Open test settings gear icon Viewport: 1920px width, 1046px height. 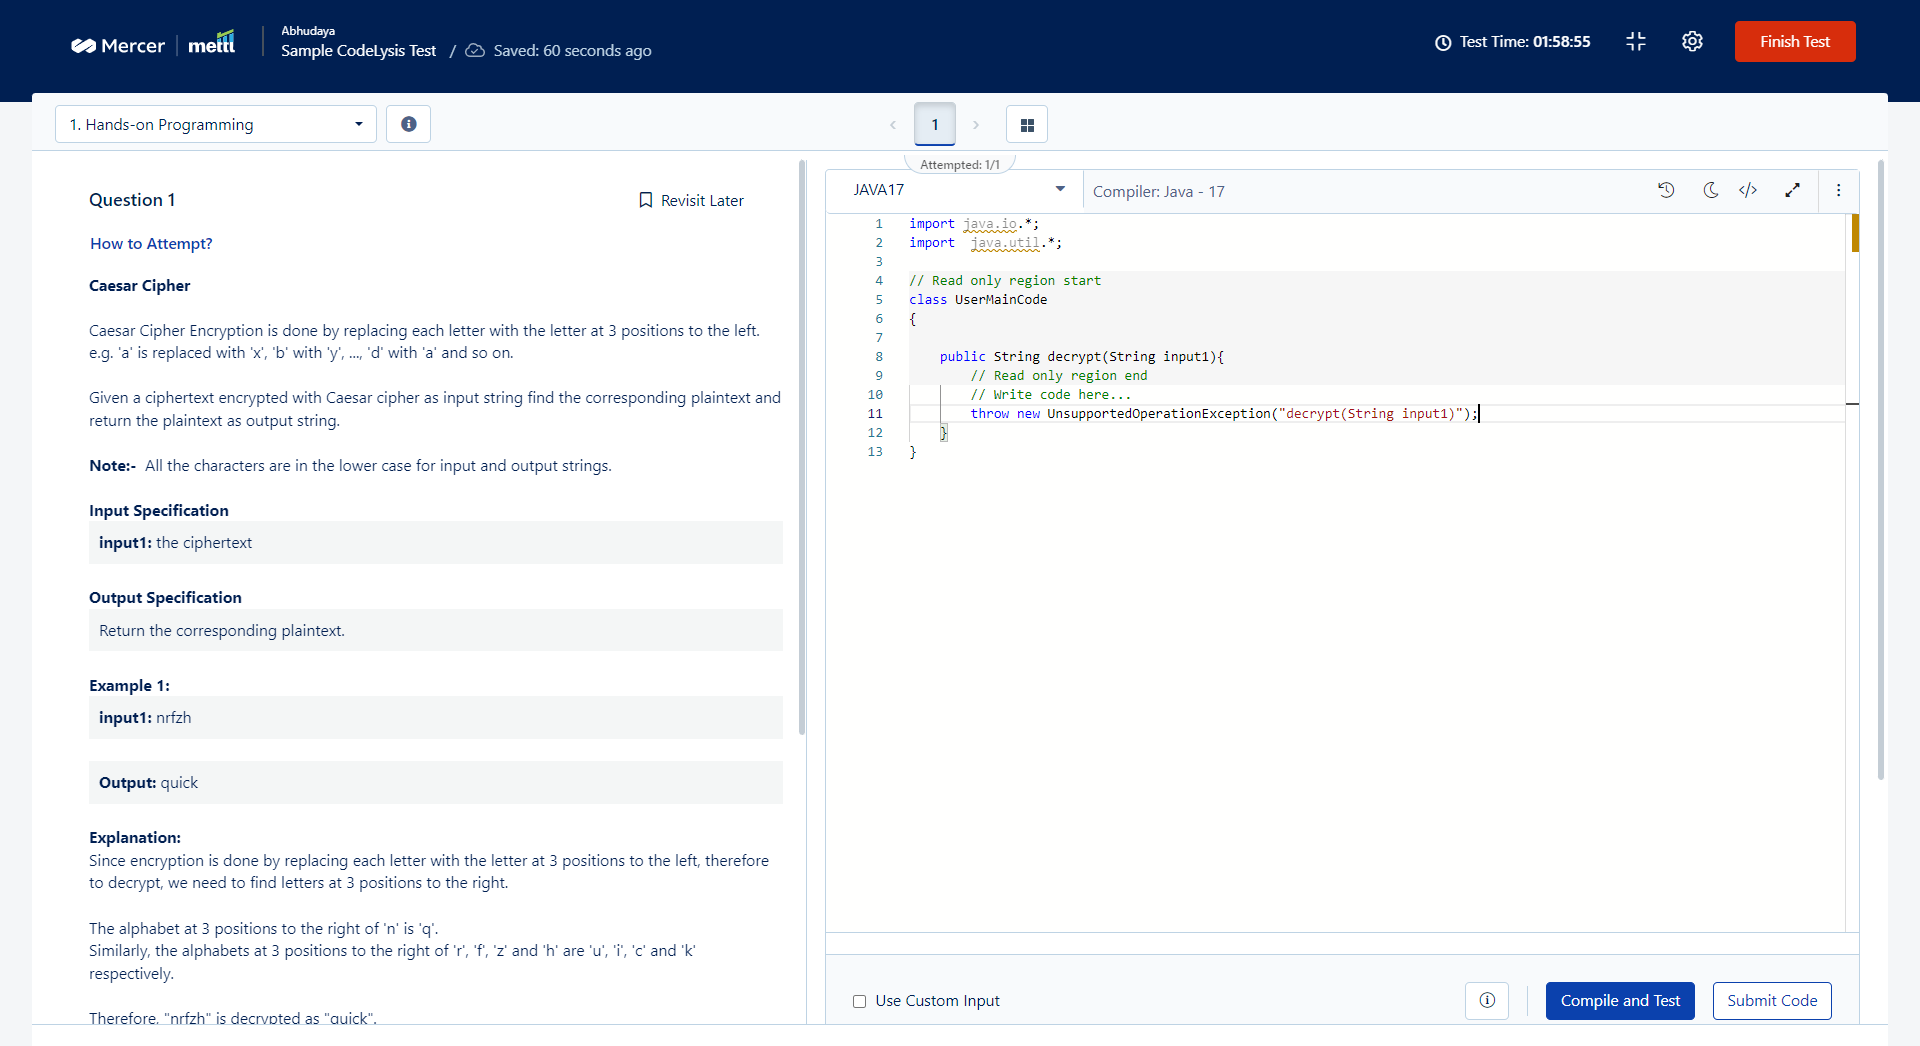(x=1692, y=42)
